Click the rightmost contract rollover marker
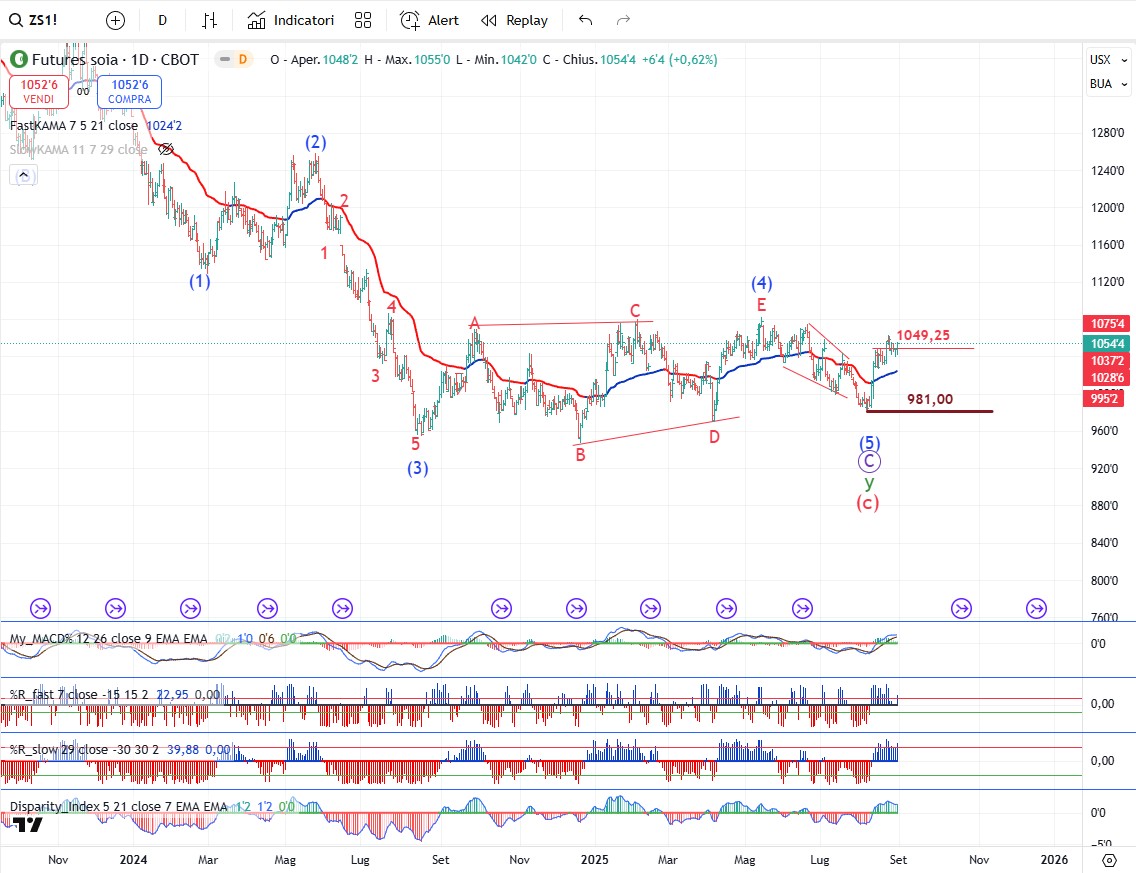Viewport: 1136px width, 873px height. click(1036, 607)
